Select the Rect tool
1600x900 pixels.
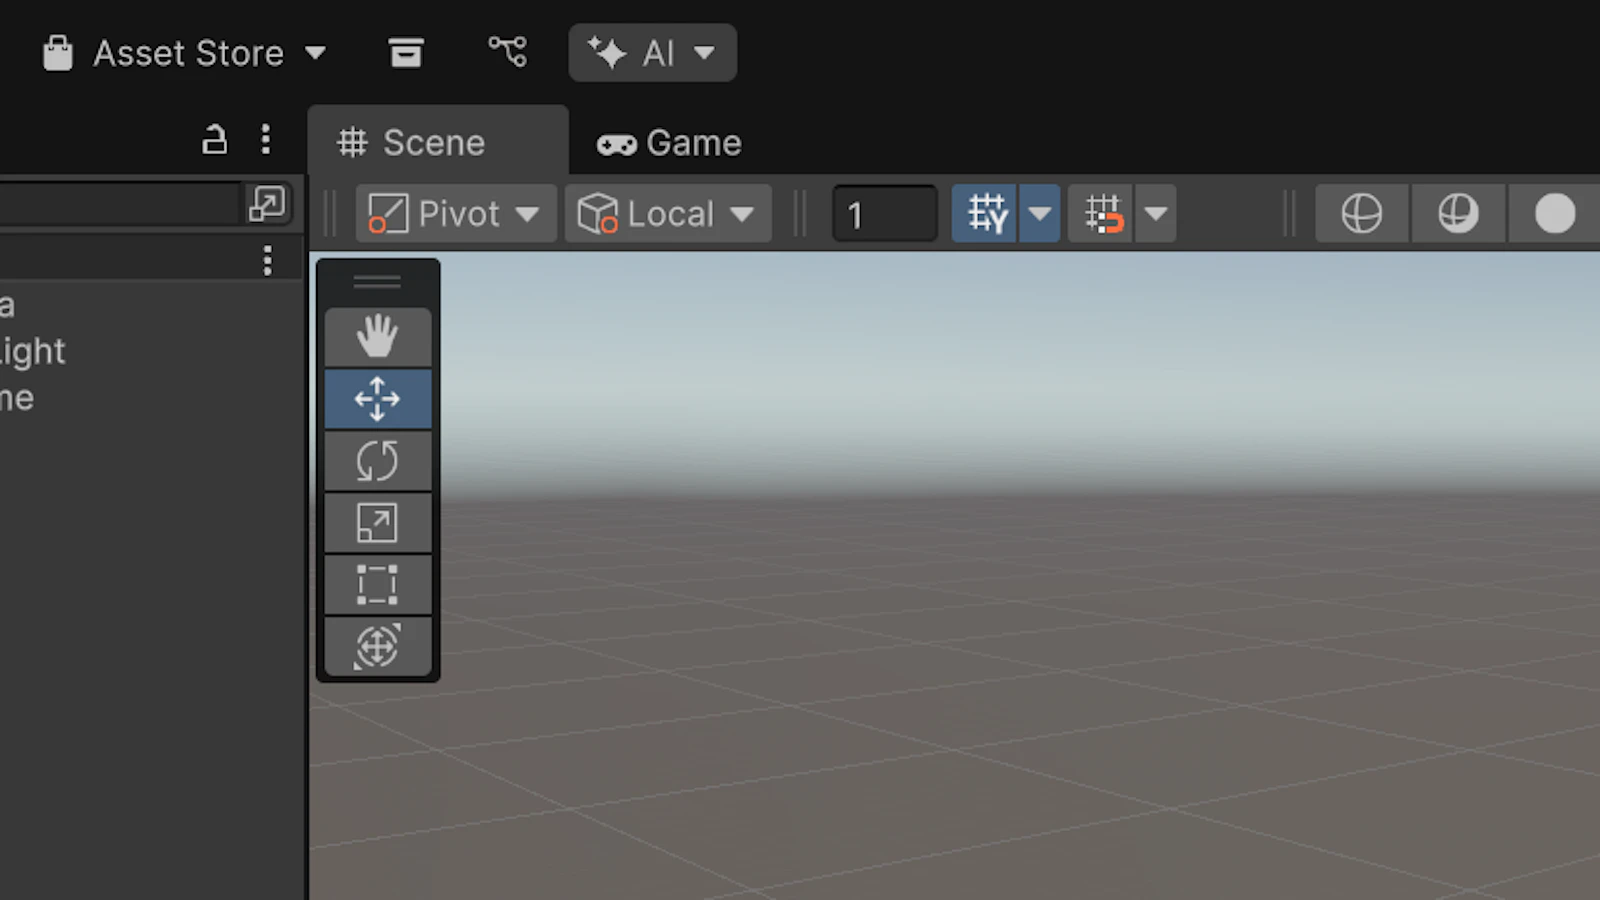pos(378,585)
